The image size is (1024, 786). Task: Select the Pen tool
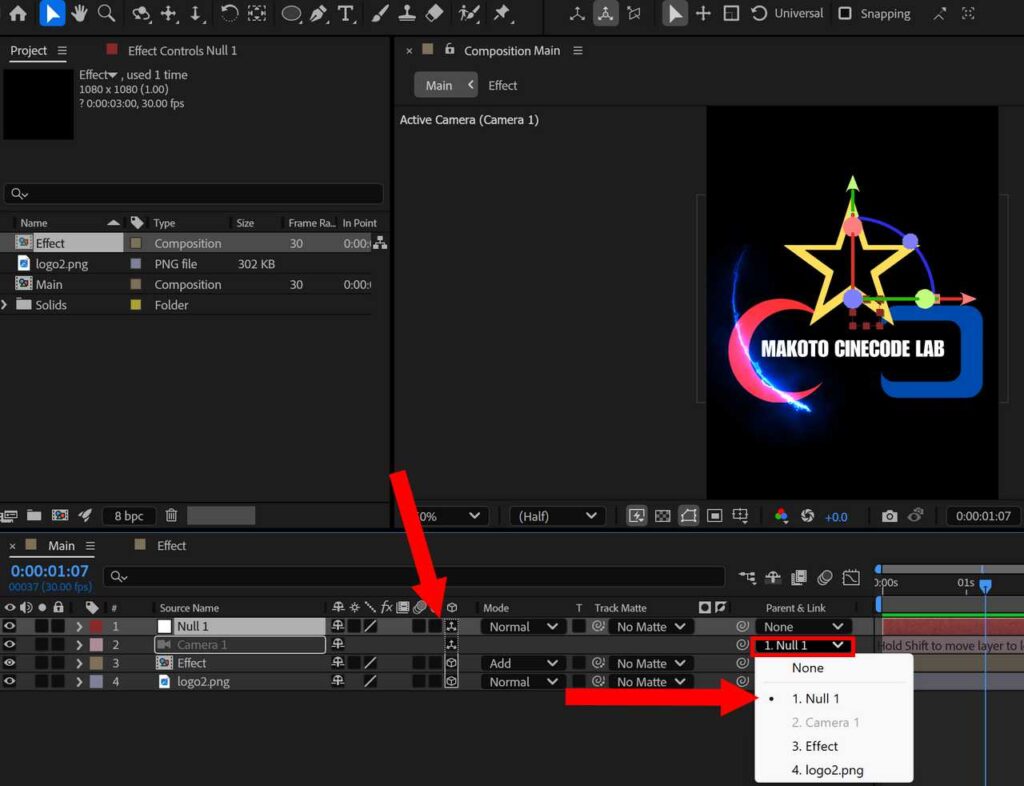point(318,13)
